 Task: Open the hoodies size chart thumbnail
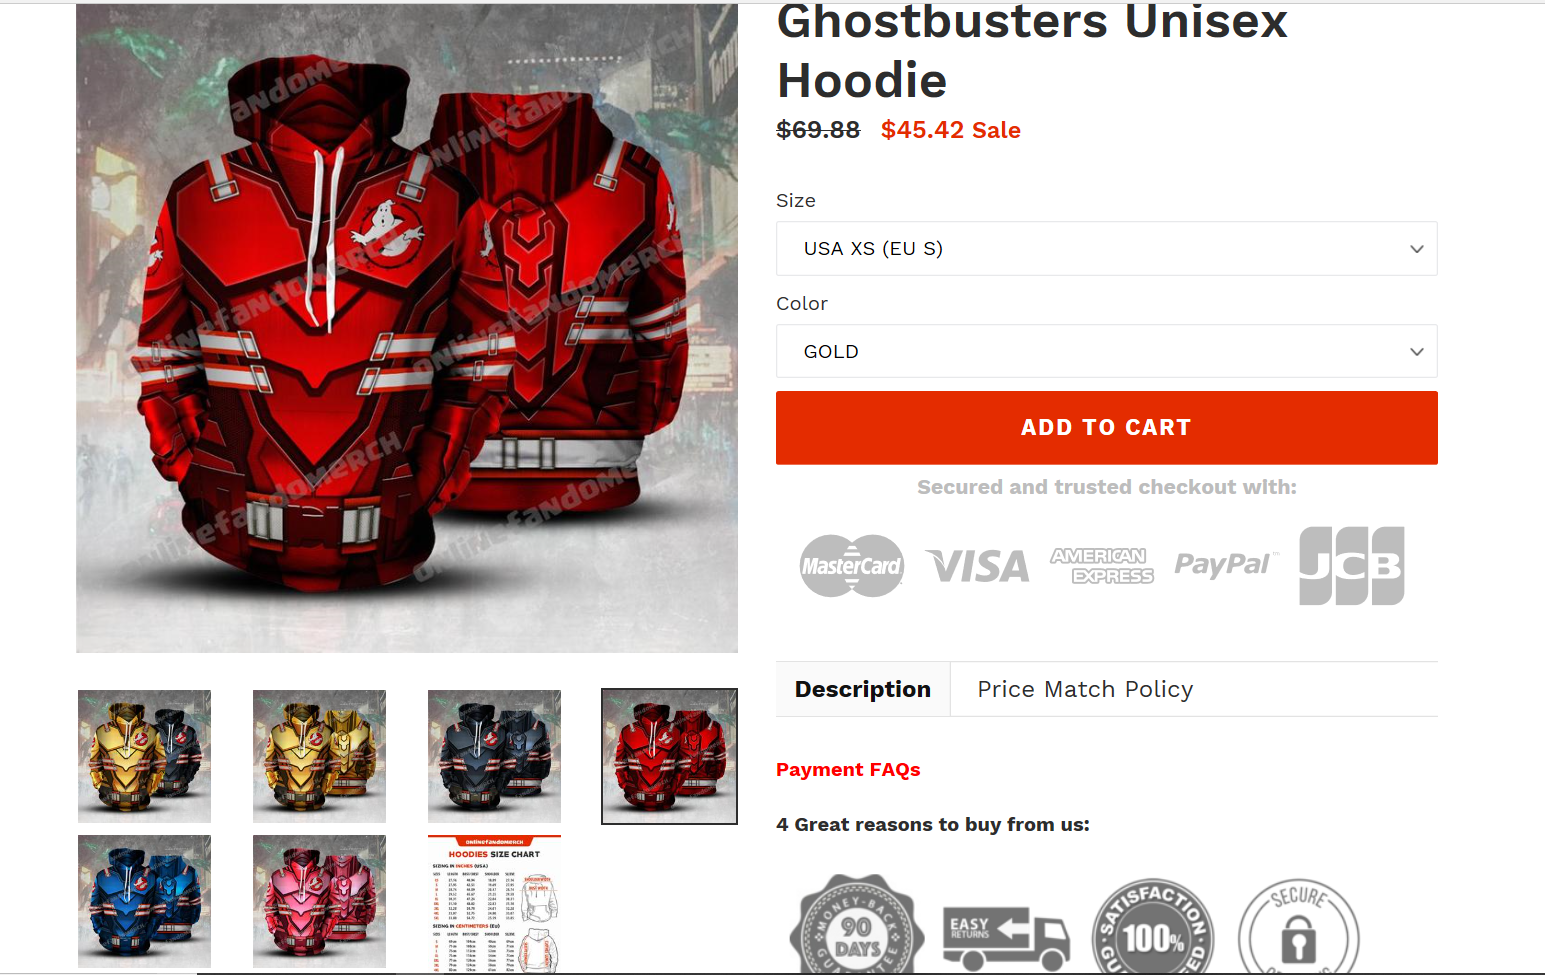[494, 903]
